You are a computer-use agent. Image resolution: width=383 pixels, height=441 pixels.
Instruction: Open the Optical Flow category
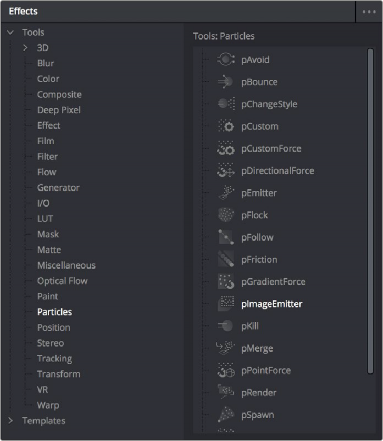coord(62,281)
